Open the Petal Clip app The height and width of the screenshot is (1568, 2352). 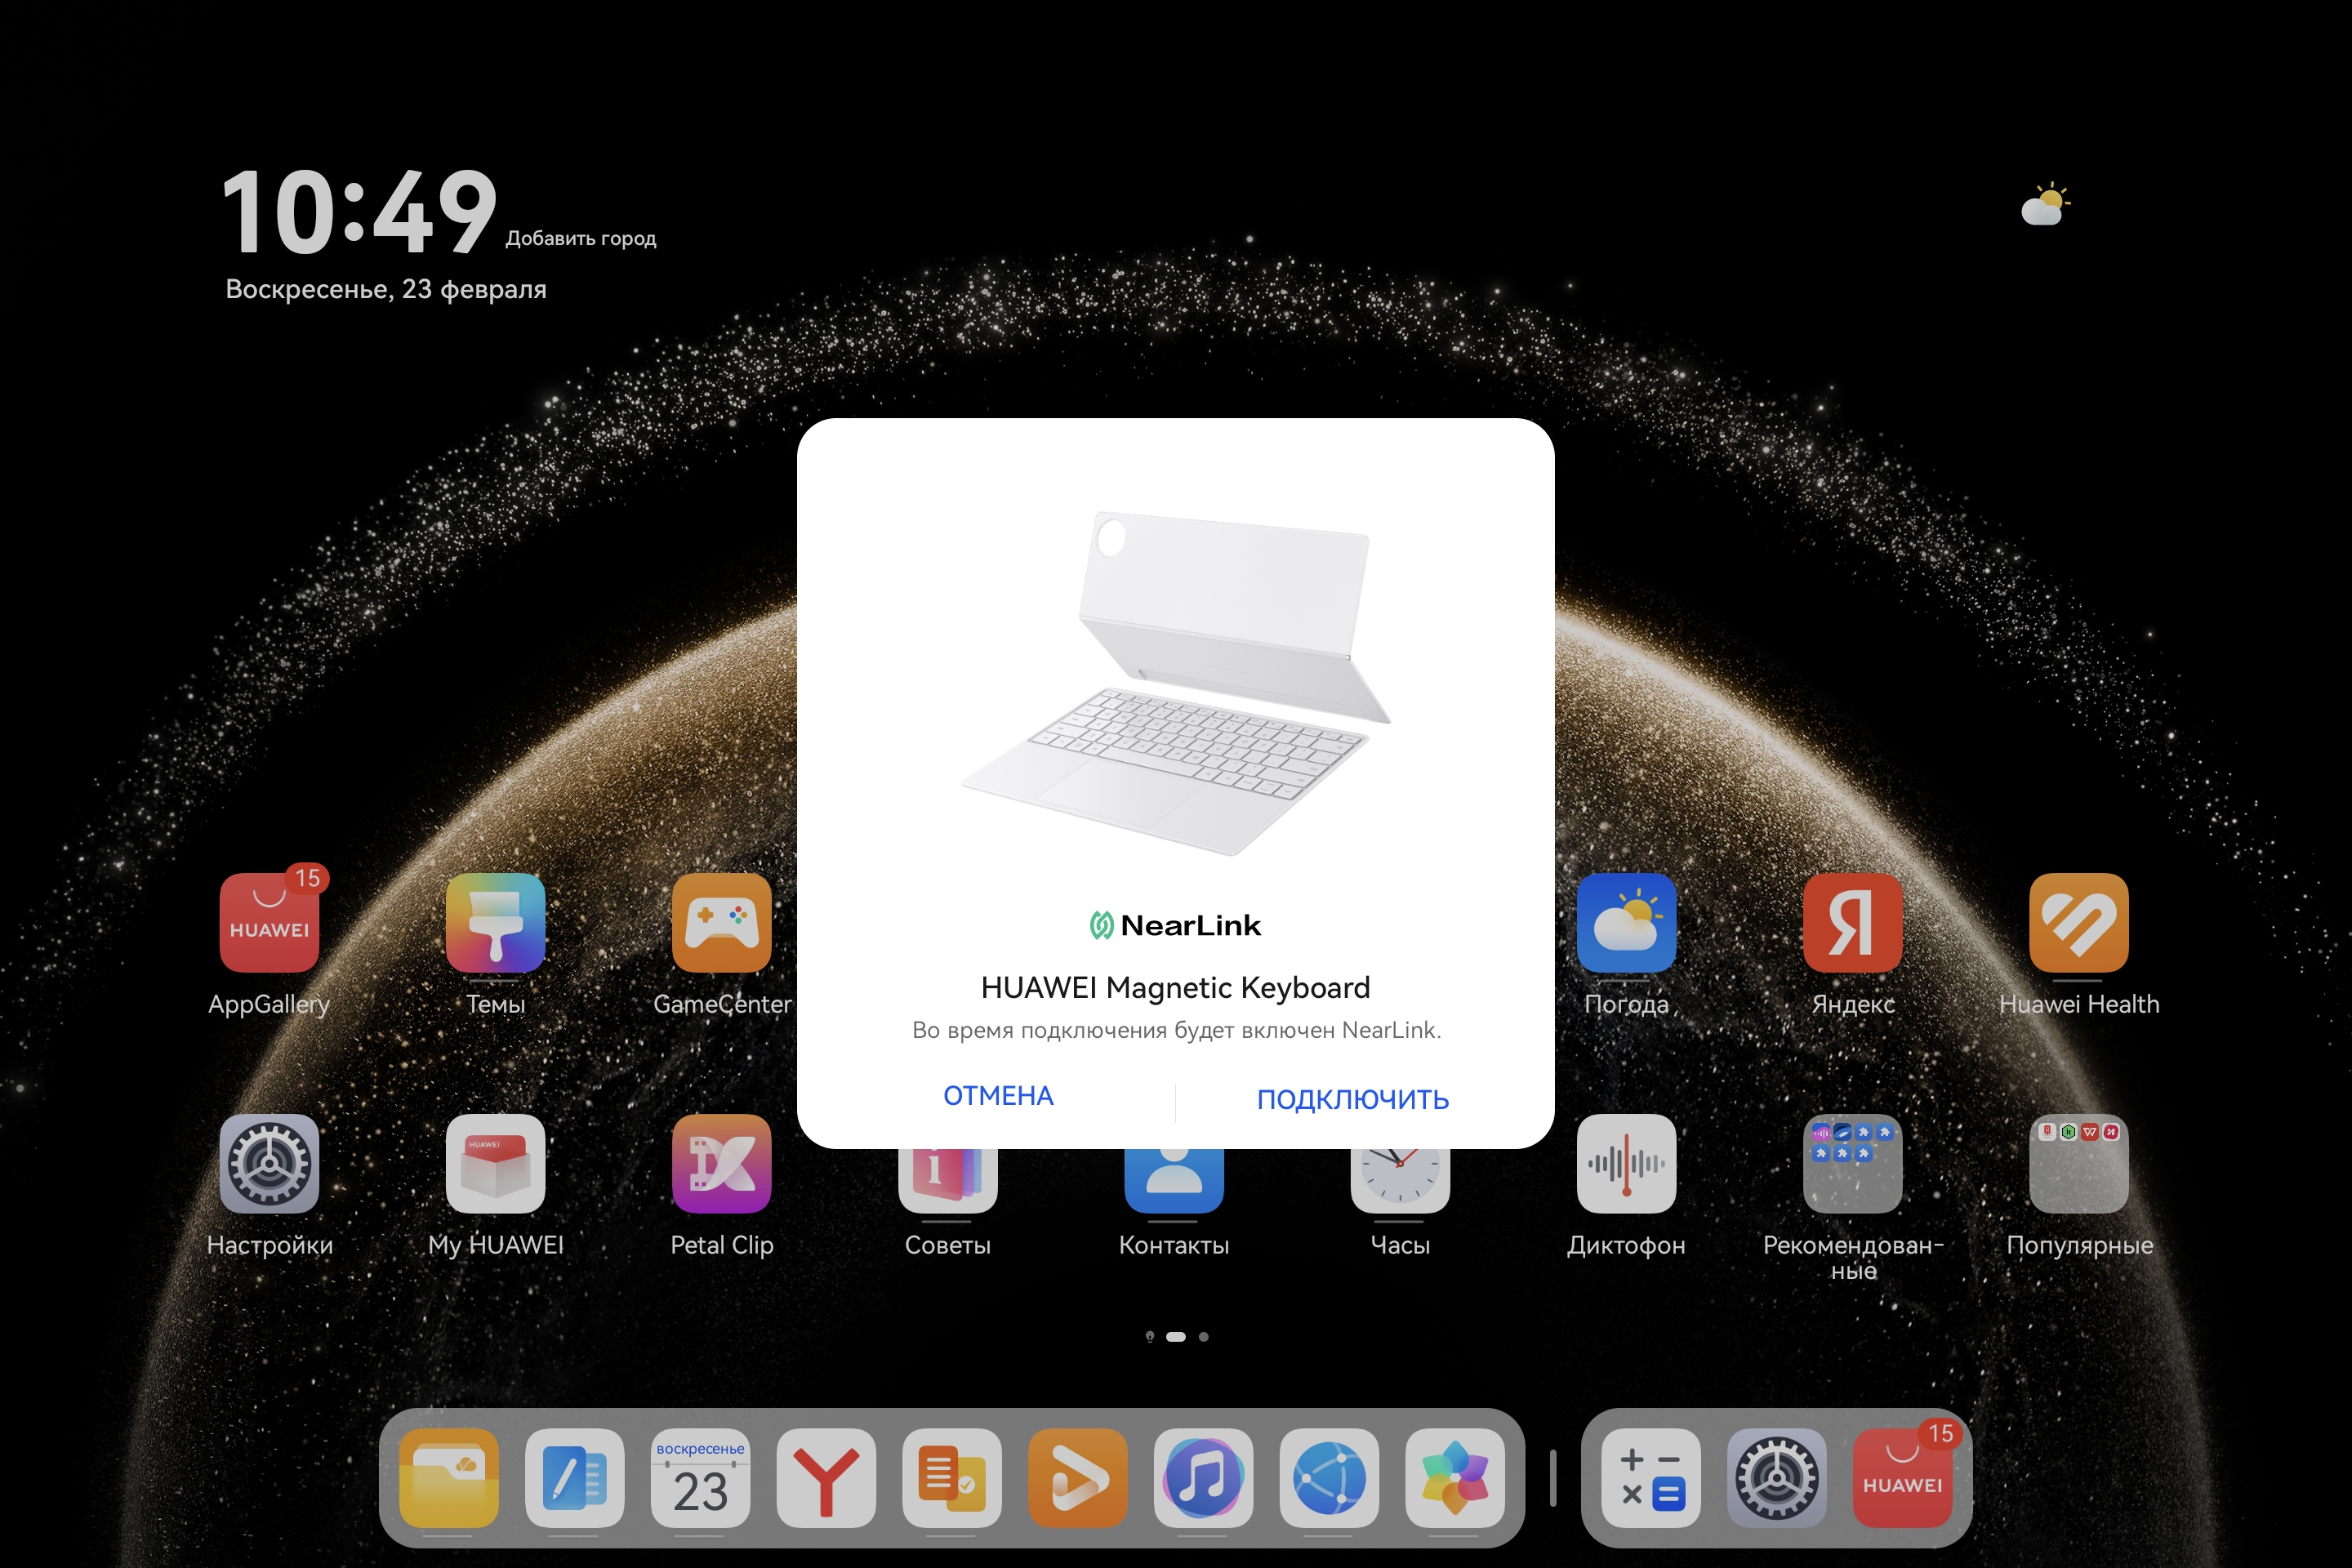coord(721,1163)
